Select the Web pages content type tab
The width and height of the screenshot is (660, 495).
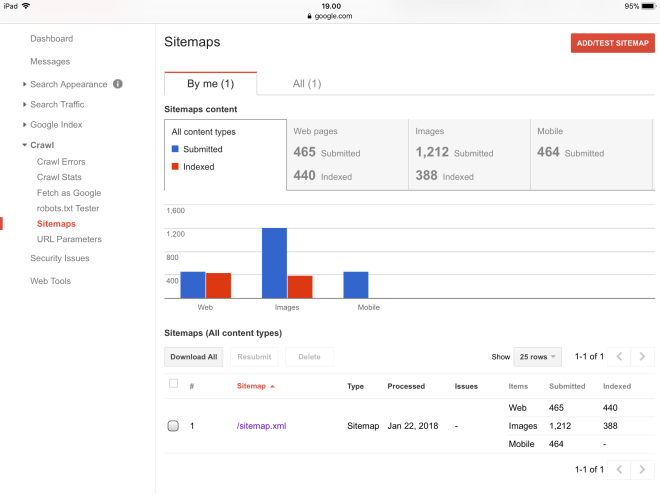[347, 154]
